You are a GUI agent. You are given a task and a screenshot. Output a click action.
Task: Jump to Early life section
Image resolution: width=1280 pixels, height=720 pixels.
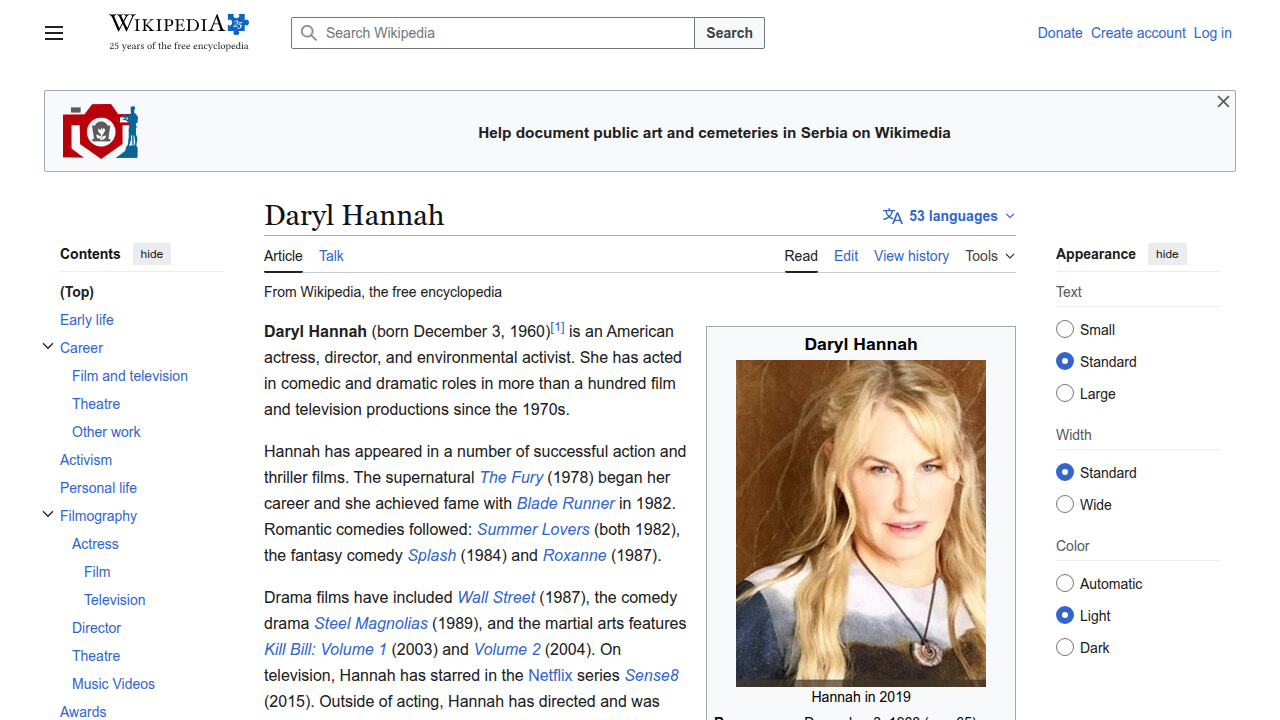pyautogui.click(x=87, y=320)
